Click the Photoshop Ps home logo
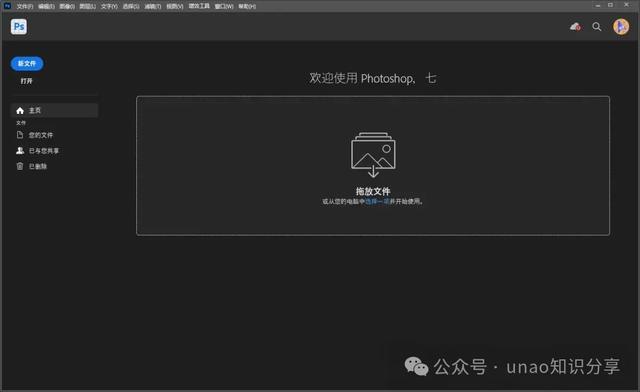The width and height of the screenshot is (640, 392). click(x=19, y=27)
